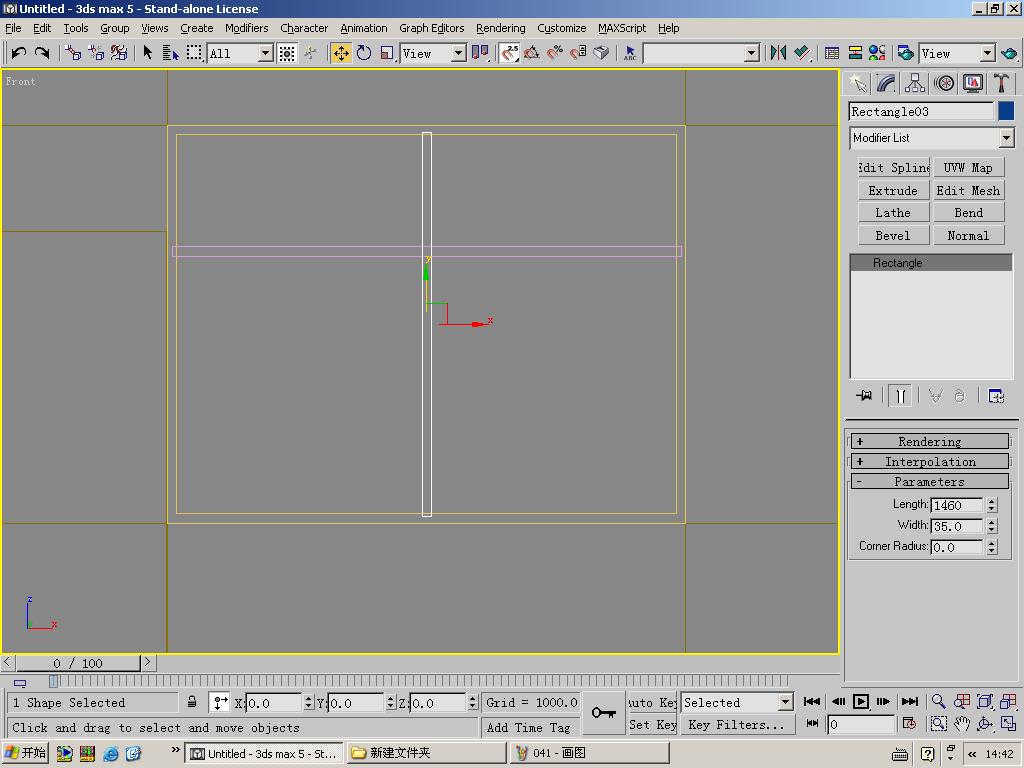Click the Rectangular Selection Region tool

pyautogui.click(x=194, y=53)
